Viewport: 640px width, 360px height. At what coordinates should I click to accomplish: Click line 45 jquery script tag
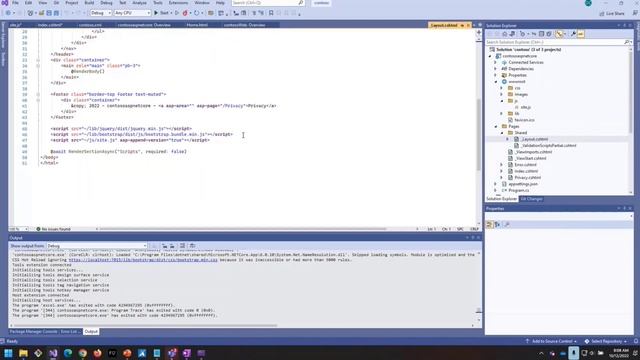(121, 129)
